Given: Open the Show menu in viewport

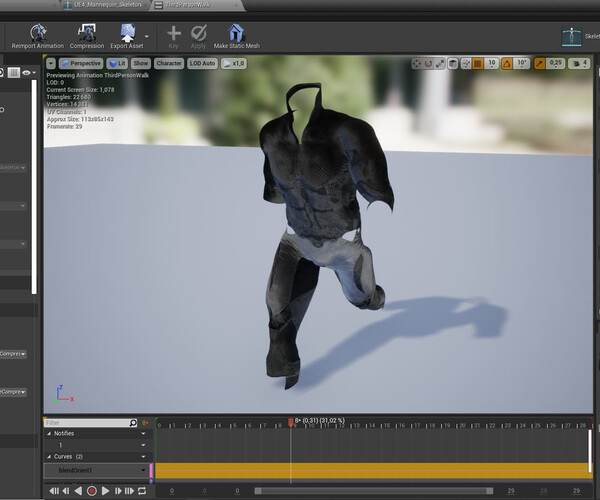Looking at the screenshot, I should pyautogui.click(x=141, y=64).
